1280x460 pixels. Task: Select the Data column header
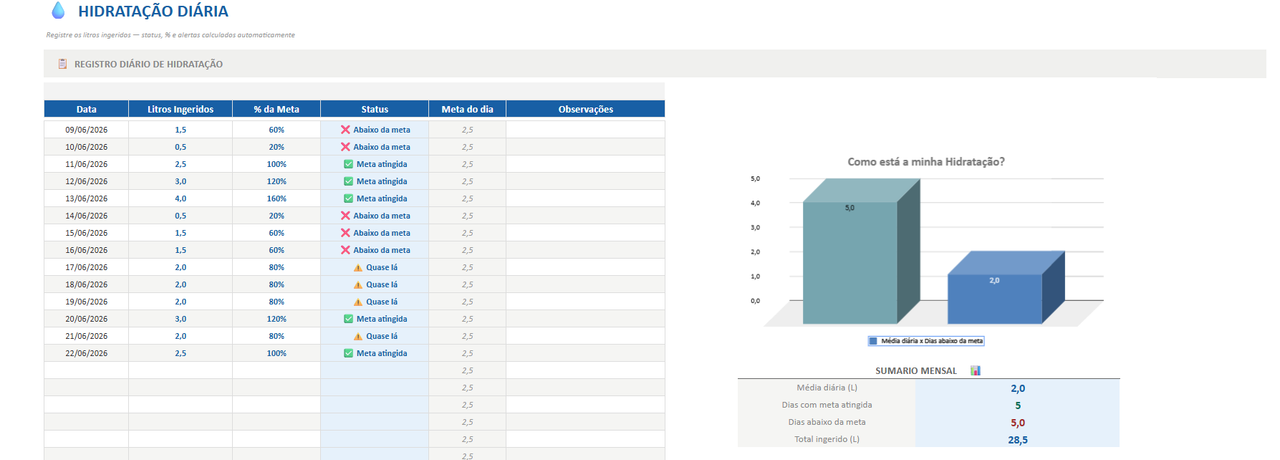click(x=86, y=109)
